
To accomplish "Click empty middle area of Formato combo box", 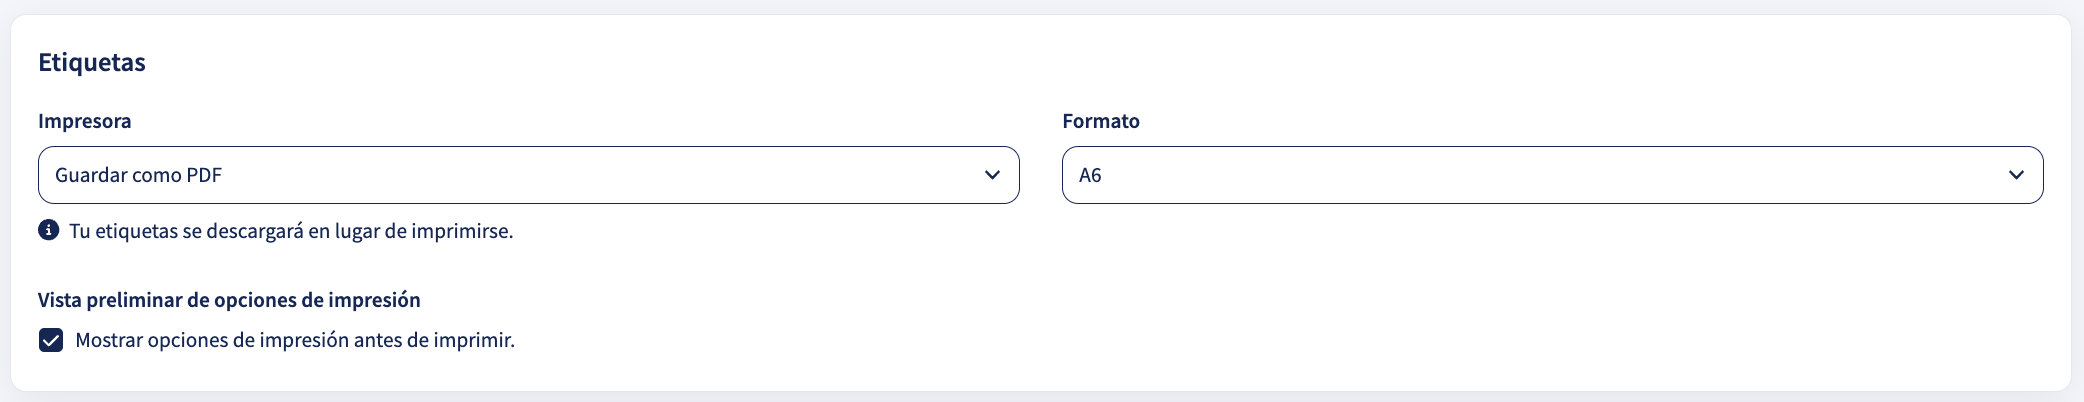I will point(1550,175).
